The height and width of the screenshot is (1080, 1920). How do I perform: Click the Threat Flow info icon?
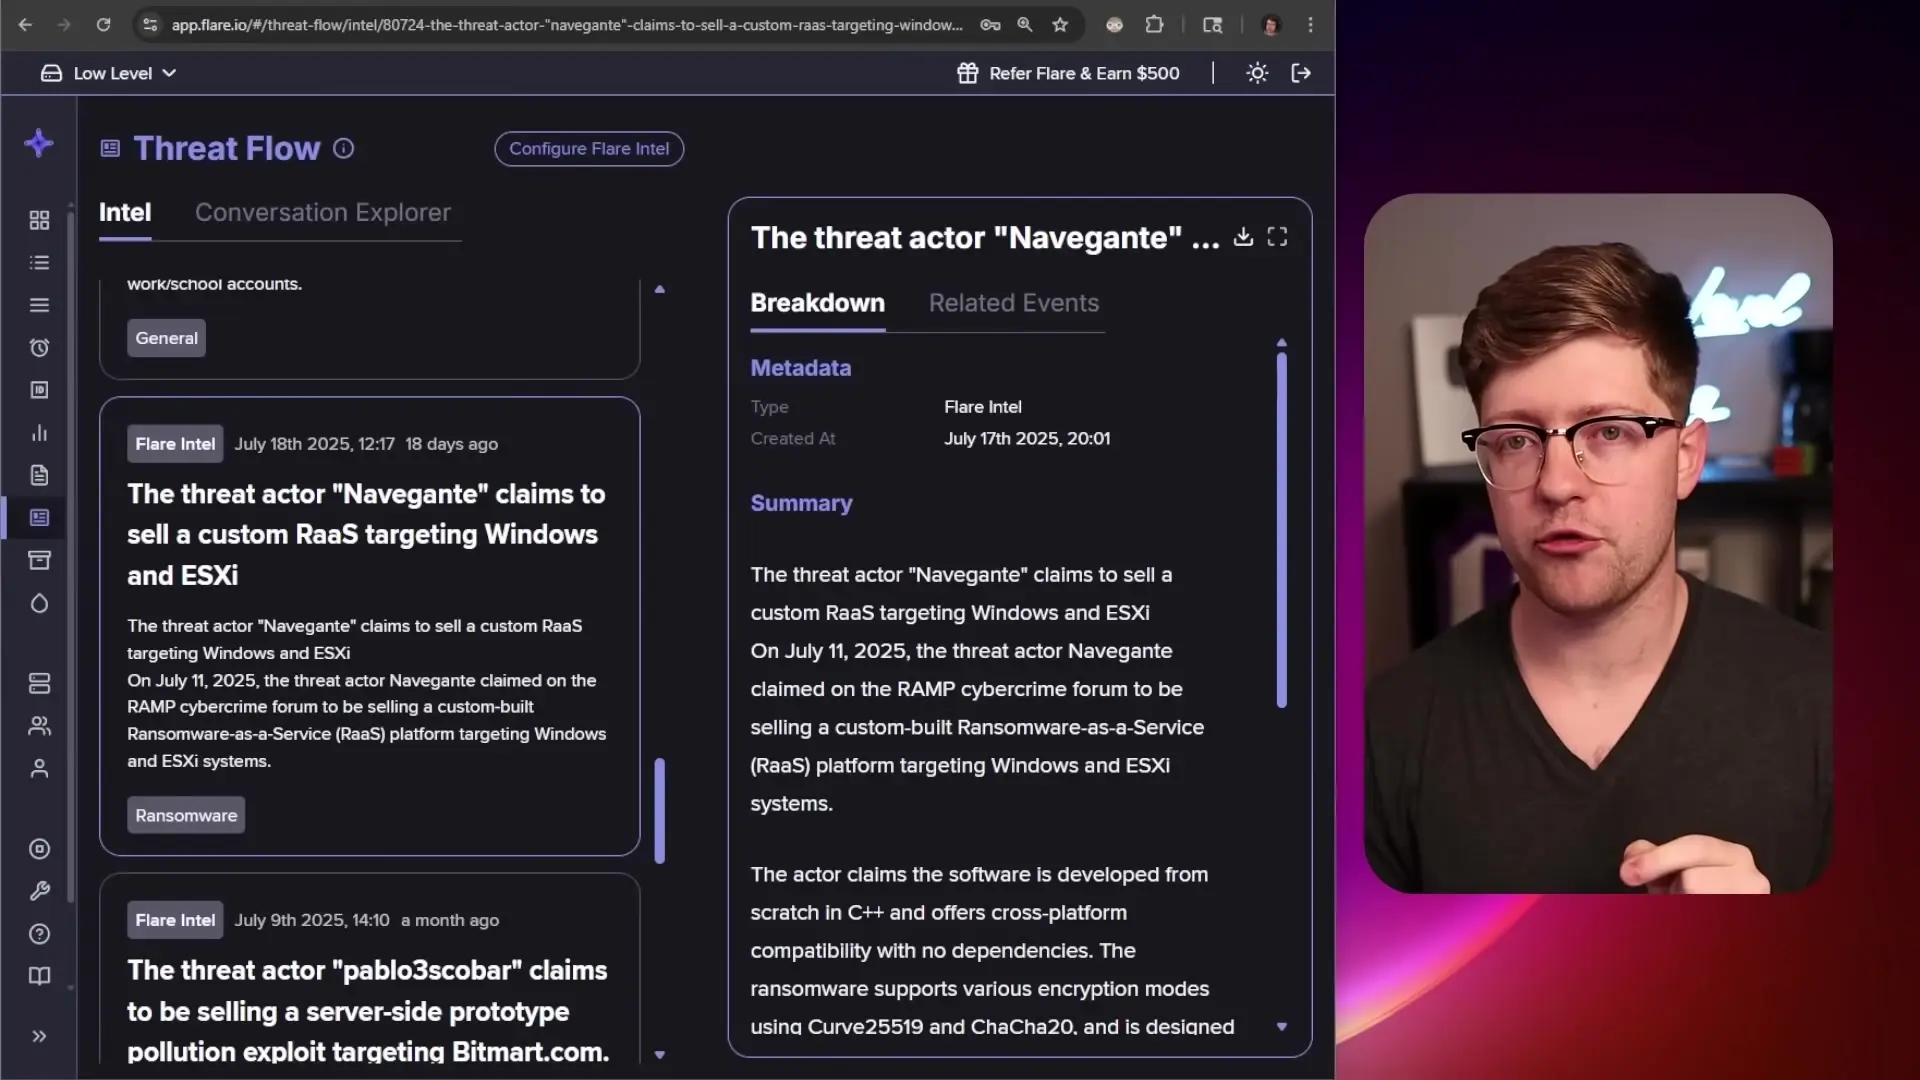(x=343, y=149)
